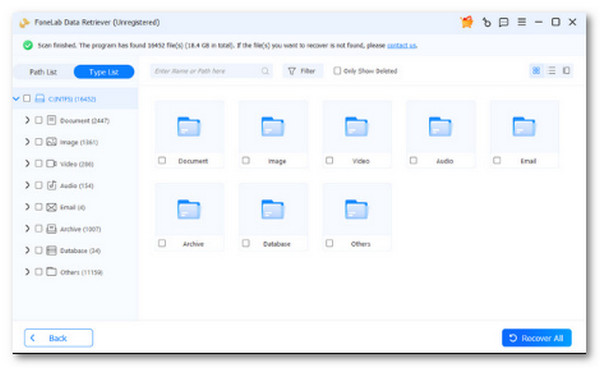The height and width of the screenshot is (368, 600).
Task: Switch to content detail view
Action: coord(566,70)
